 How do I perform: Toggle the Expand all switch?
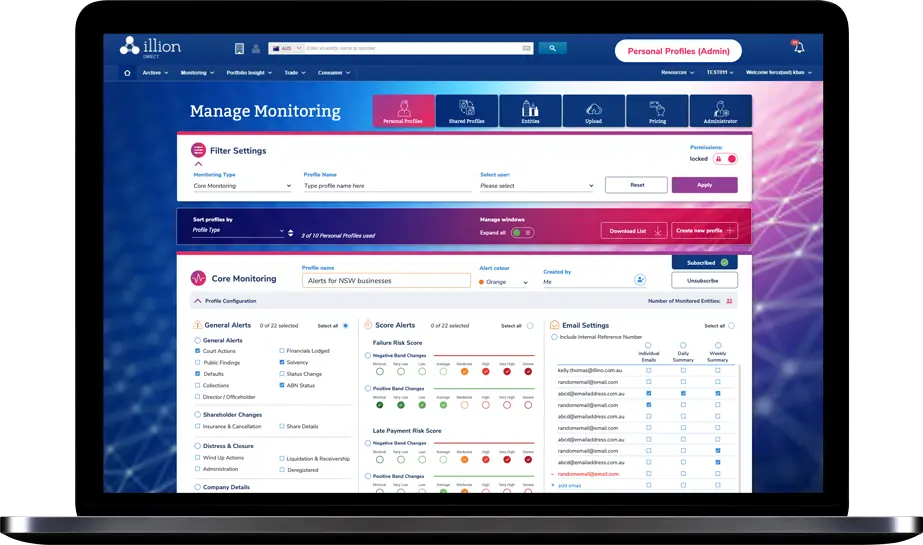coord(522,232)
